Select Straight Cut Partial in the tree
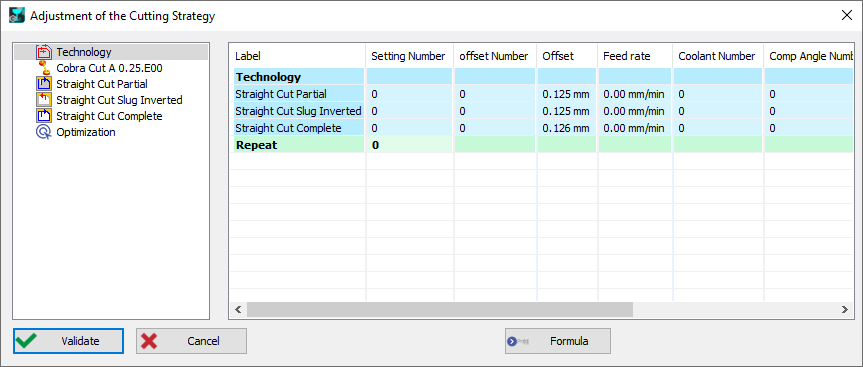 point(102,84)
